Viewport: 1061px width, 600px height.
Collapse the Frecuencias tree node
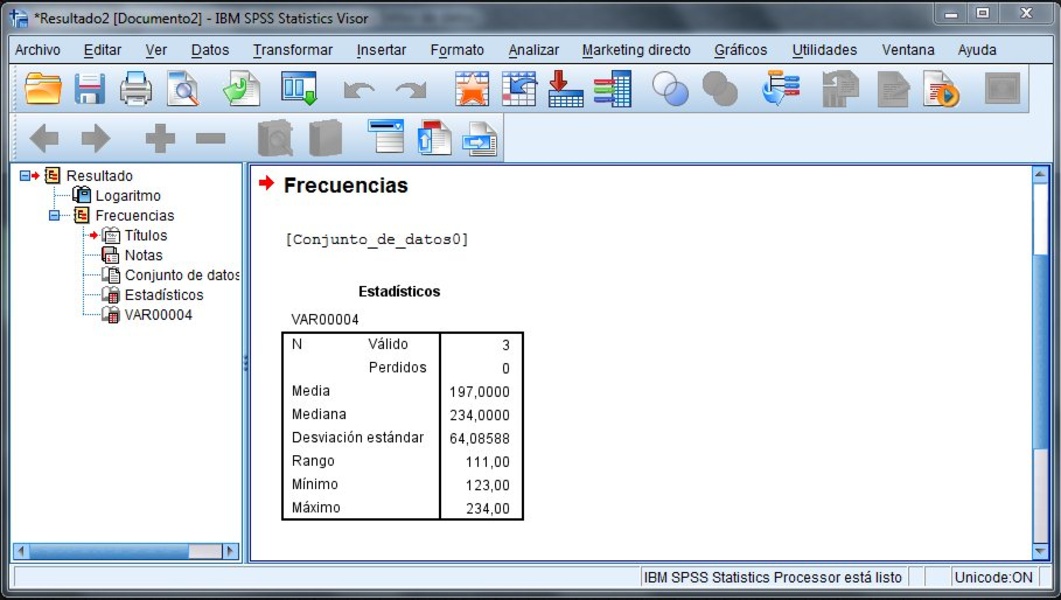55,216
